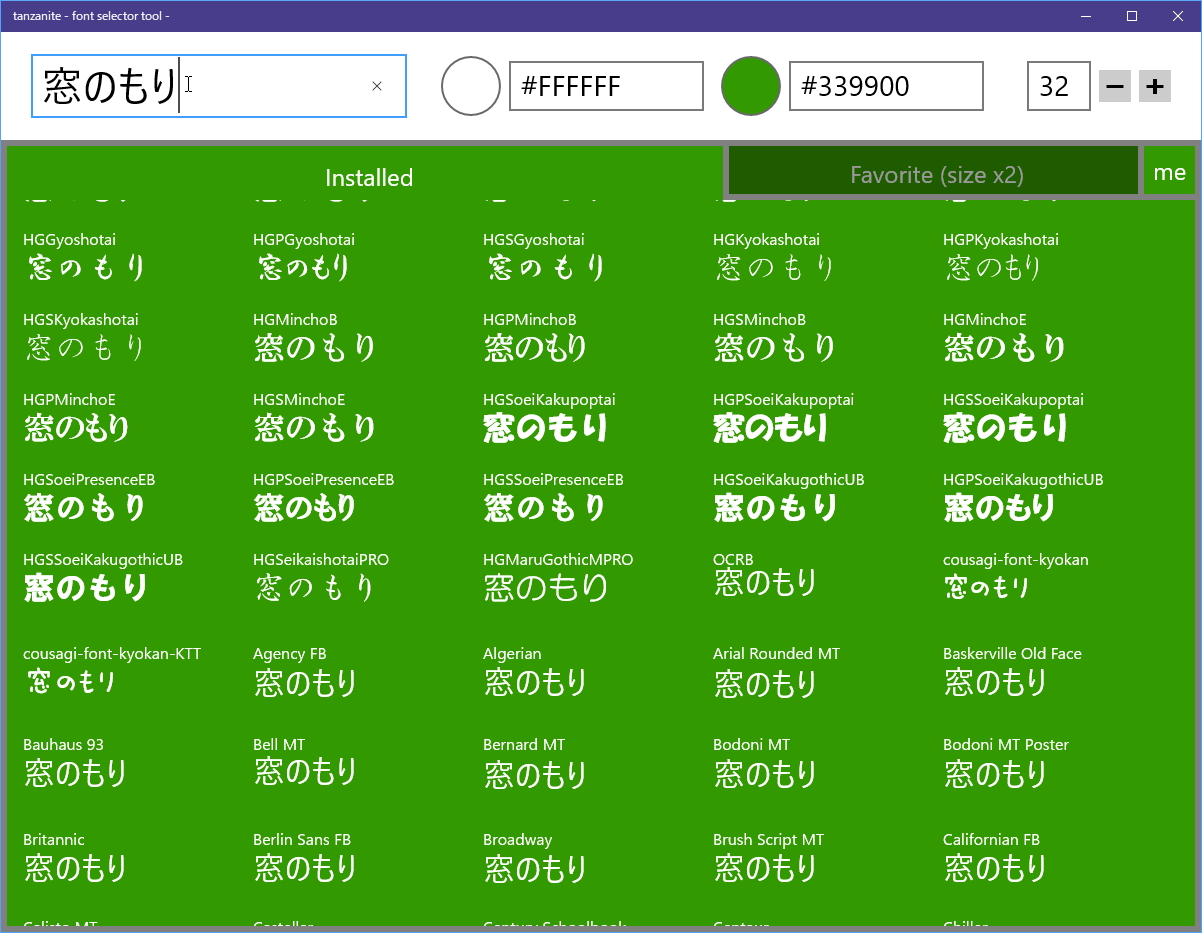Viewport: 1202px width, 933px height.
Task: Choose the Berlin Sans FB font sample
Action: click(305, 857)
